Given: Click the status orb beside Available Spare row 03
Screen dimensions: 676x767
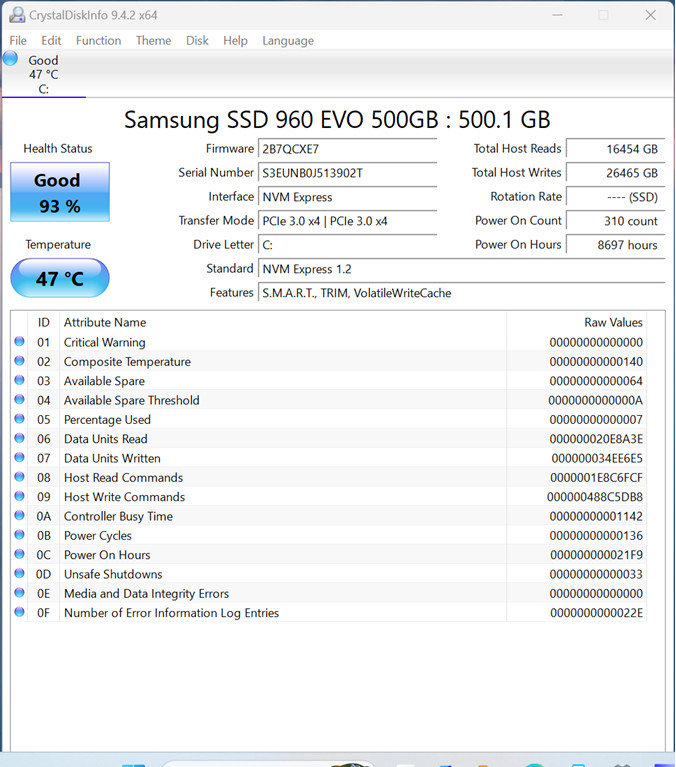Looking at the screenshot, I should click(20, 380).
